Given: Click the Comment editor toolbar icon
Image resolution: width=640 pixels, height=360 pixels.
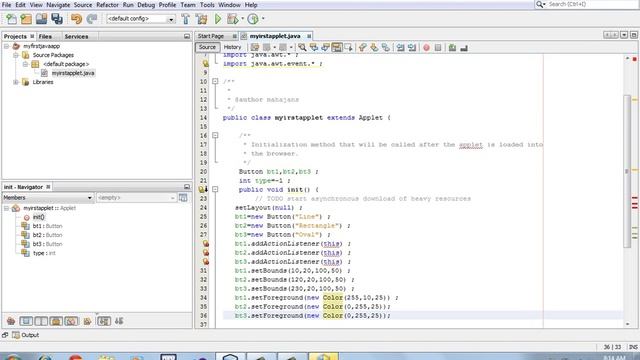Looking at the screenshot, I should click(x=452, y=48).
